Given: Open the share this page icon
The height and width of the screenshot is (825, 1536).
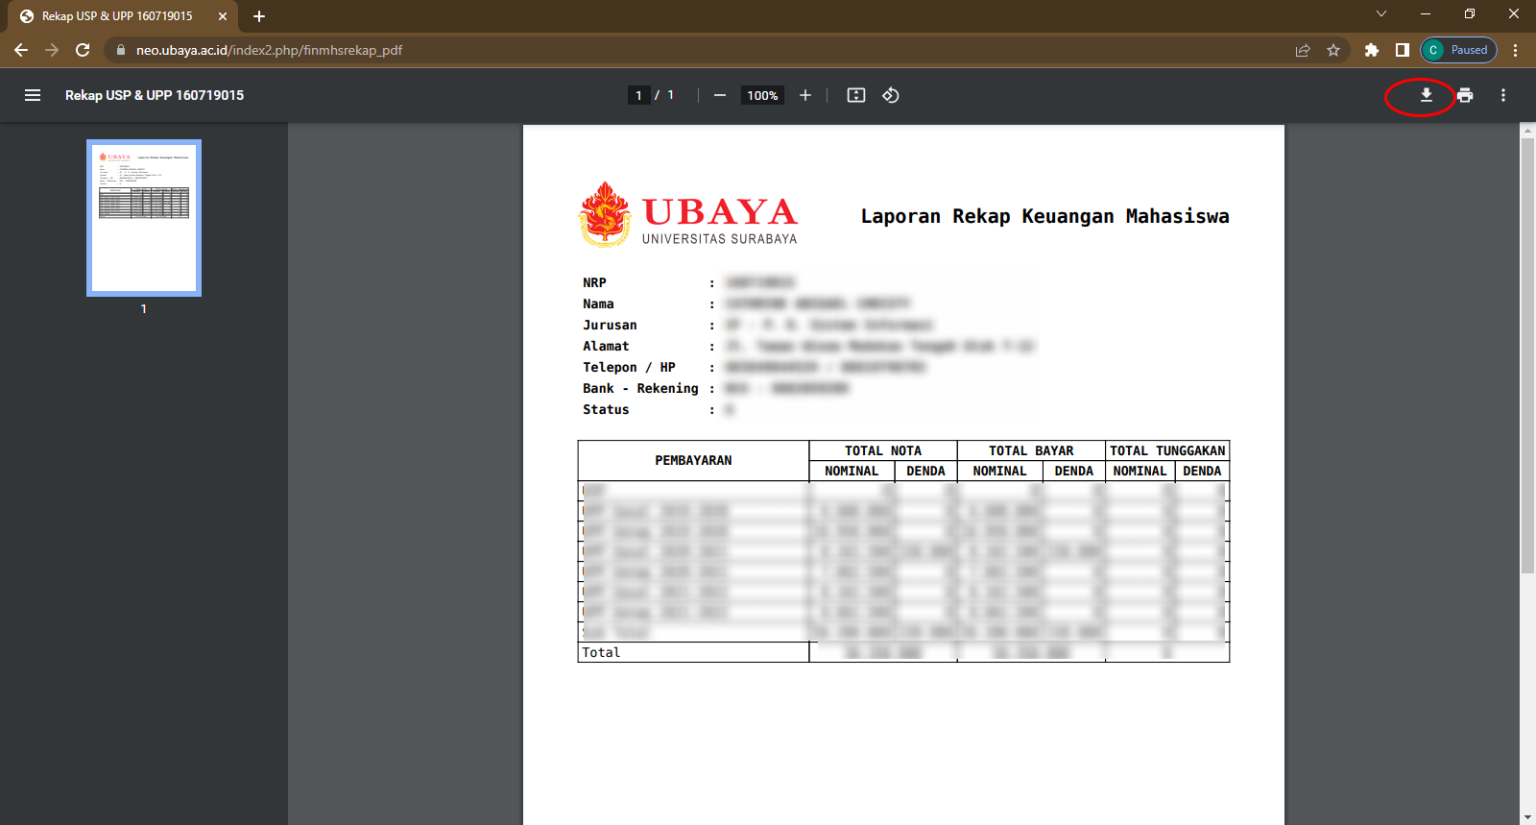Looking at the screenshot, I should pos(1302,49).
